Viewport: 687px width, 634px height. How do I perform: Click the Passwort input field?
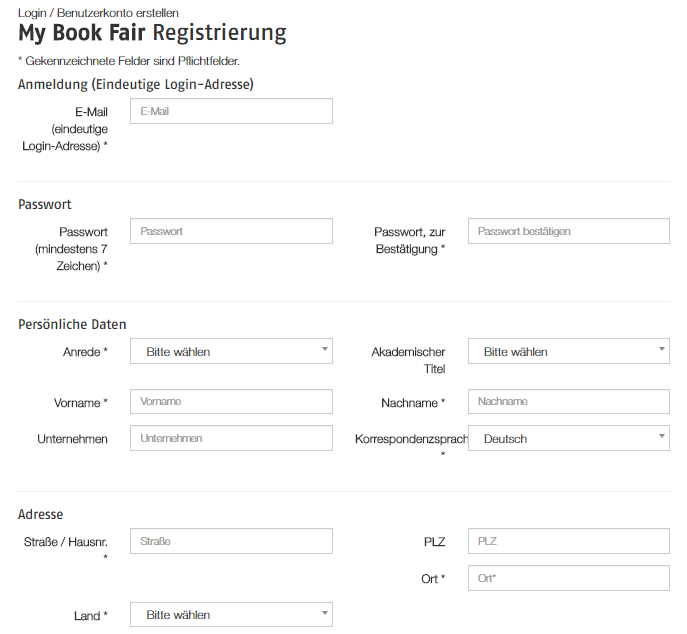(x=231, y=232)
